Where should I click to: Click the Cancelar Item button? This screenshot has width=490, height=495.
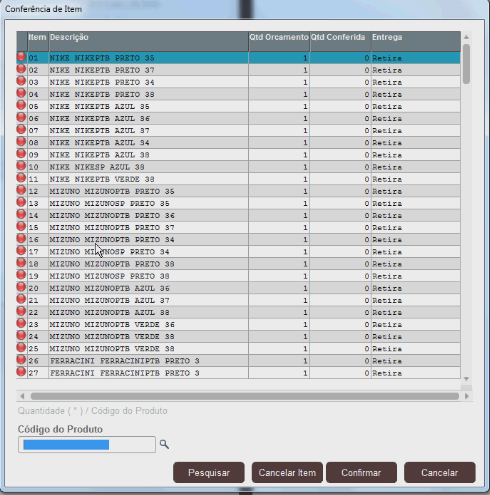point(287,472)
